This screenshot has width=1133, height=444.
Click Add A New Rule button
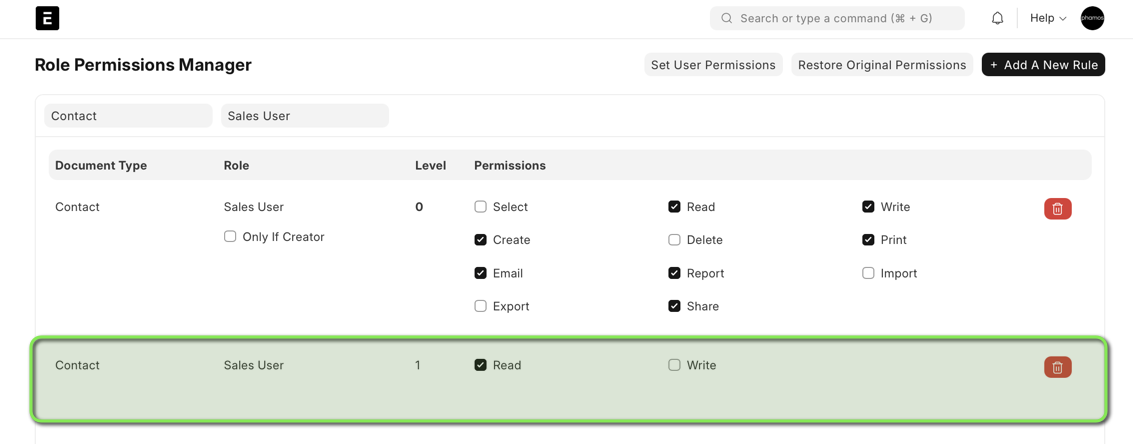coord(1043,65)
